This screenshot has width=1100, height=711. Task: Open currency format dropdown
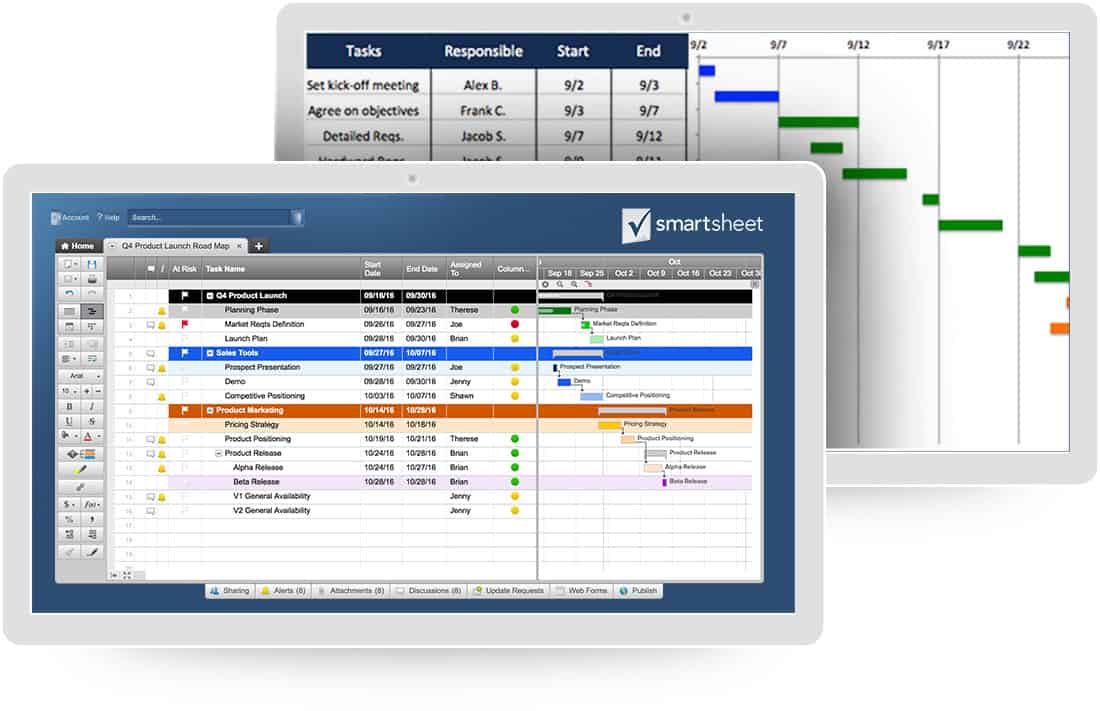click(69, 504)
